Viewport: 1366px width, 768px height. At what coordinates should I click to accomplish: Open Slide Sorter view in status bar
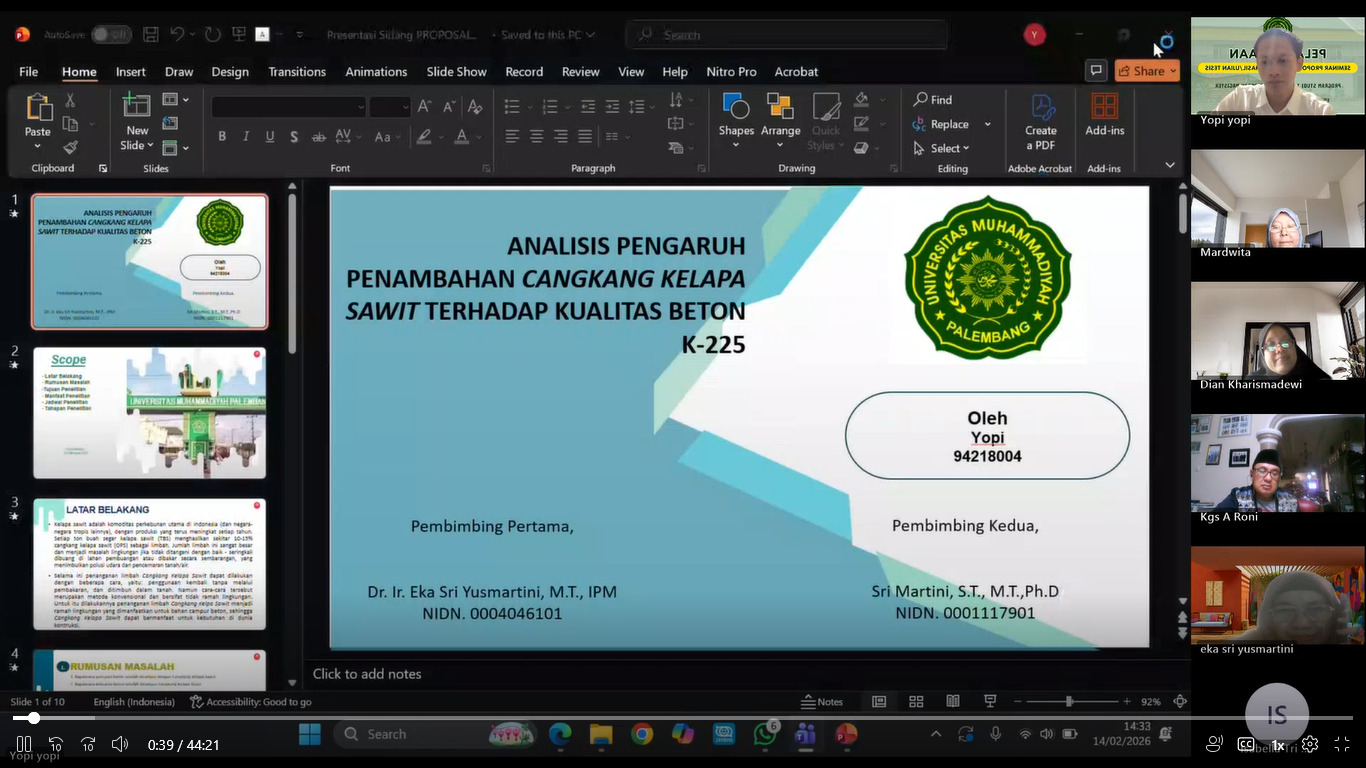click(916, 702)
